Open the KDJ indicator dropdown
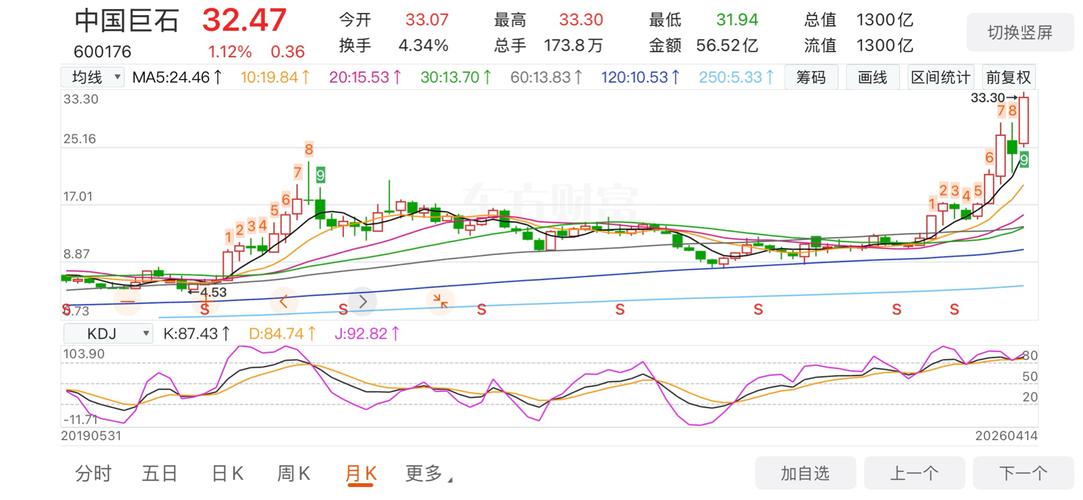This screenshot has width=1083, height=500. [107, 334]
